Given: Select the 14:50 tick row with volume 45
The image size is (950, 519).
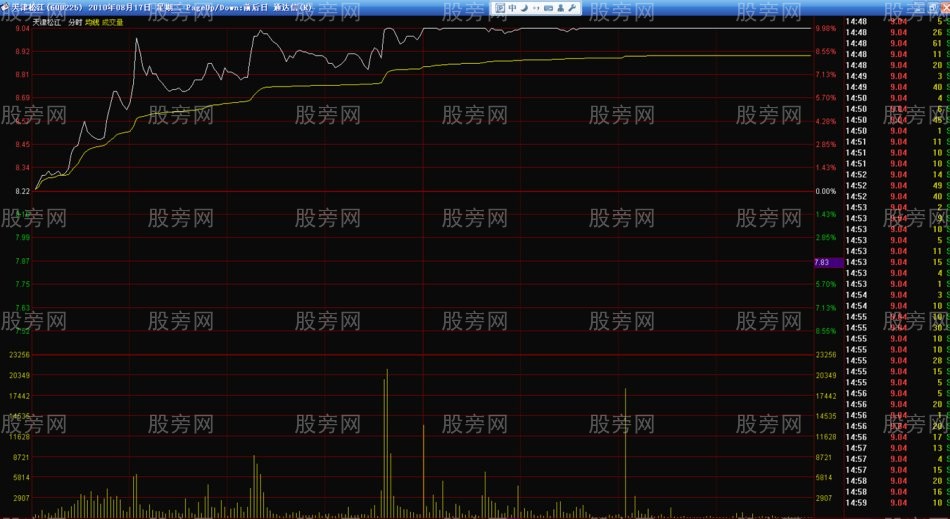Looking at the screenshot, I should (x=897, y=120).
